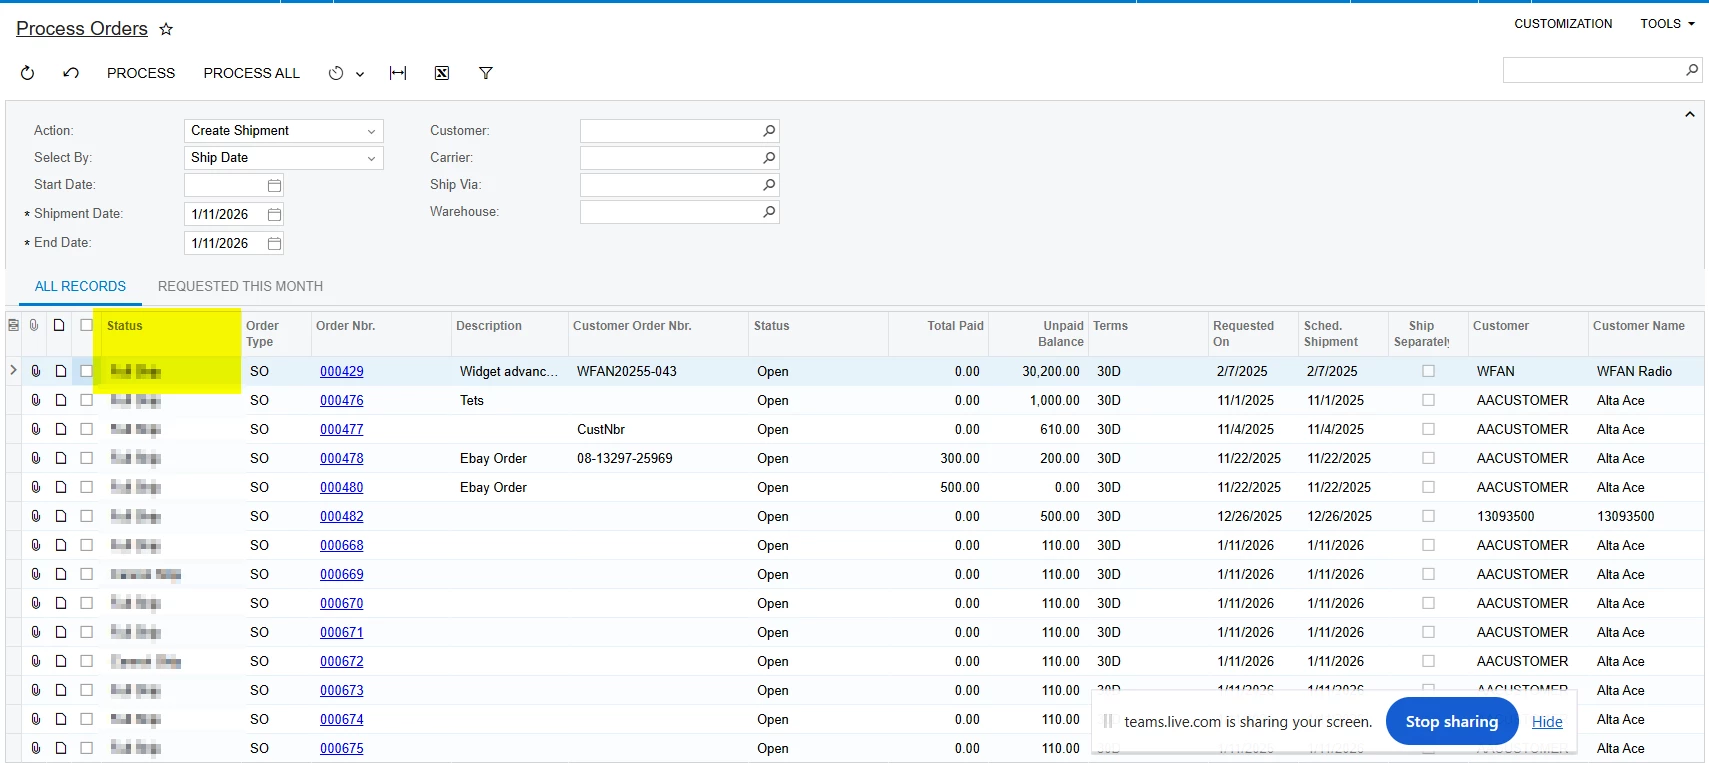Open the Shipment Date calendar picker
1709x763 pixels.
point(274,215)
